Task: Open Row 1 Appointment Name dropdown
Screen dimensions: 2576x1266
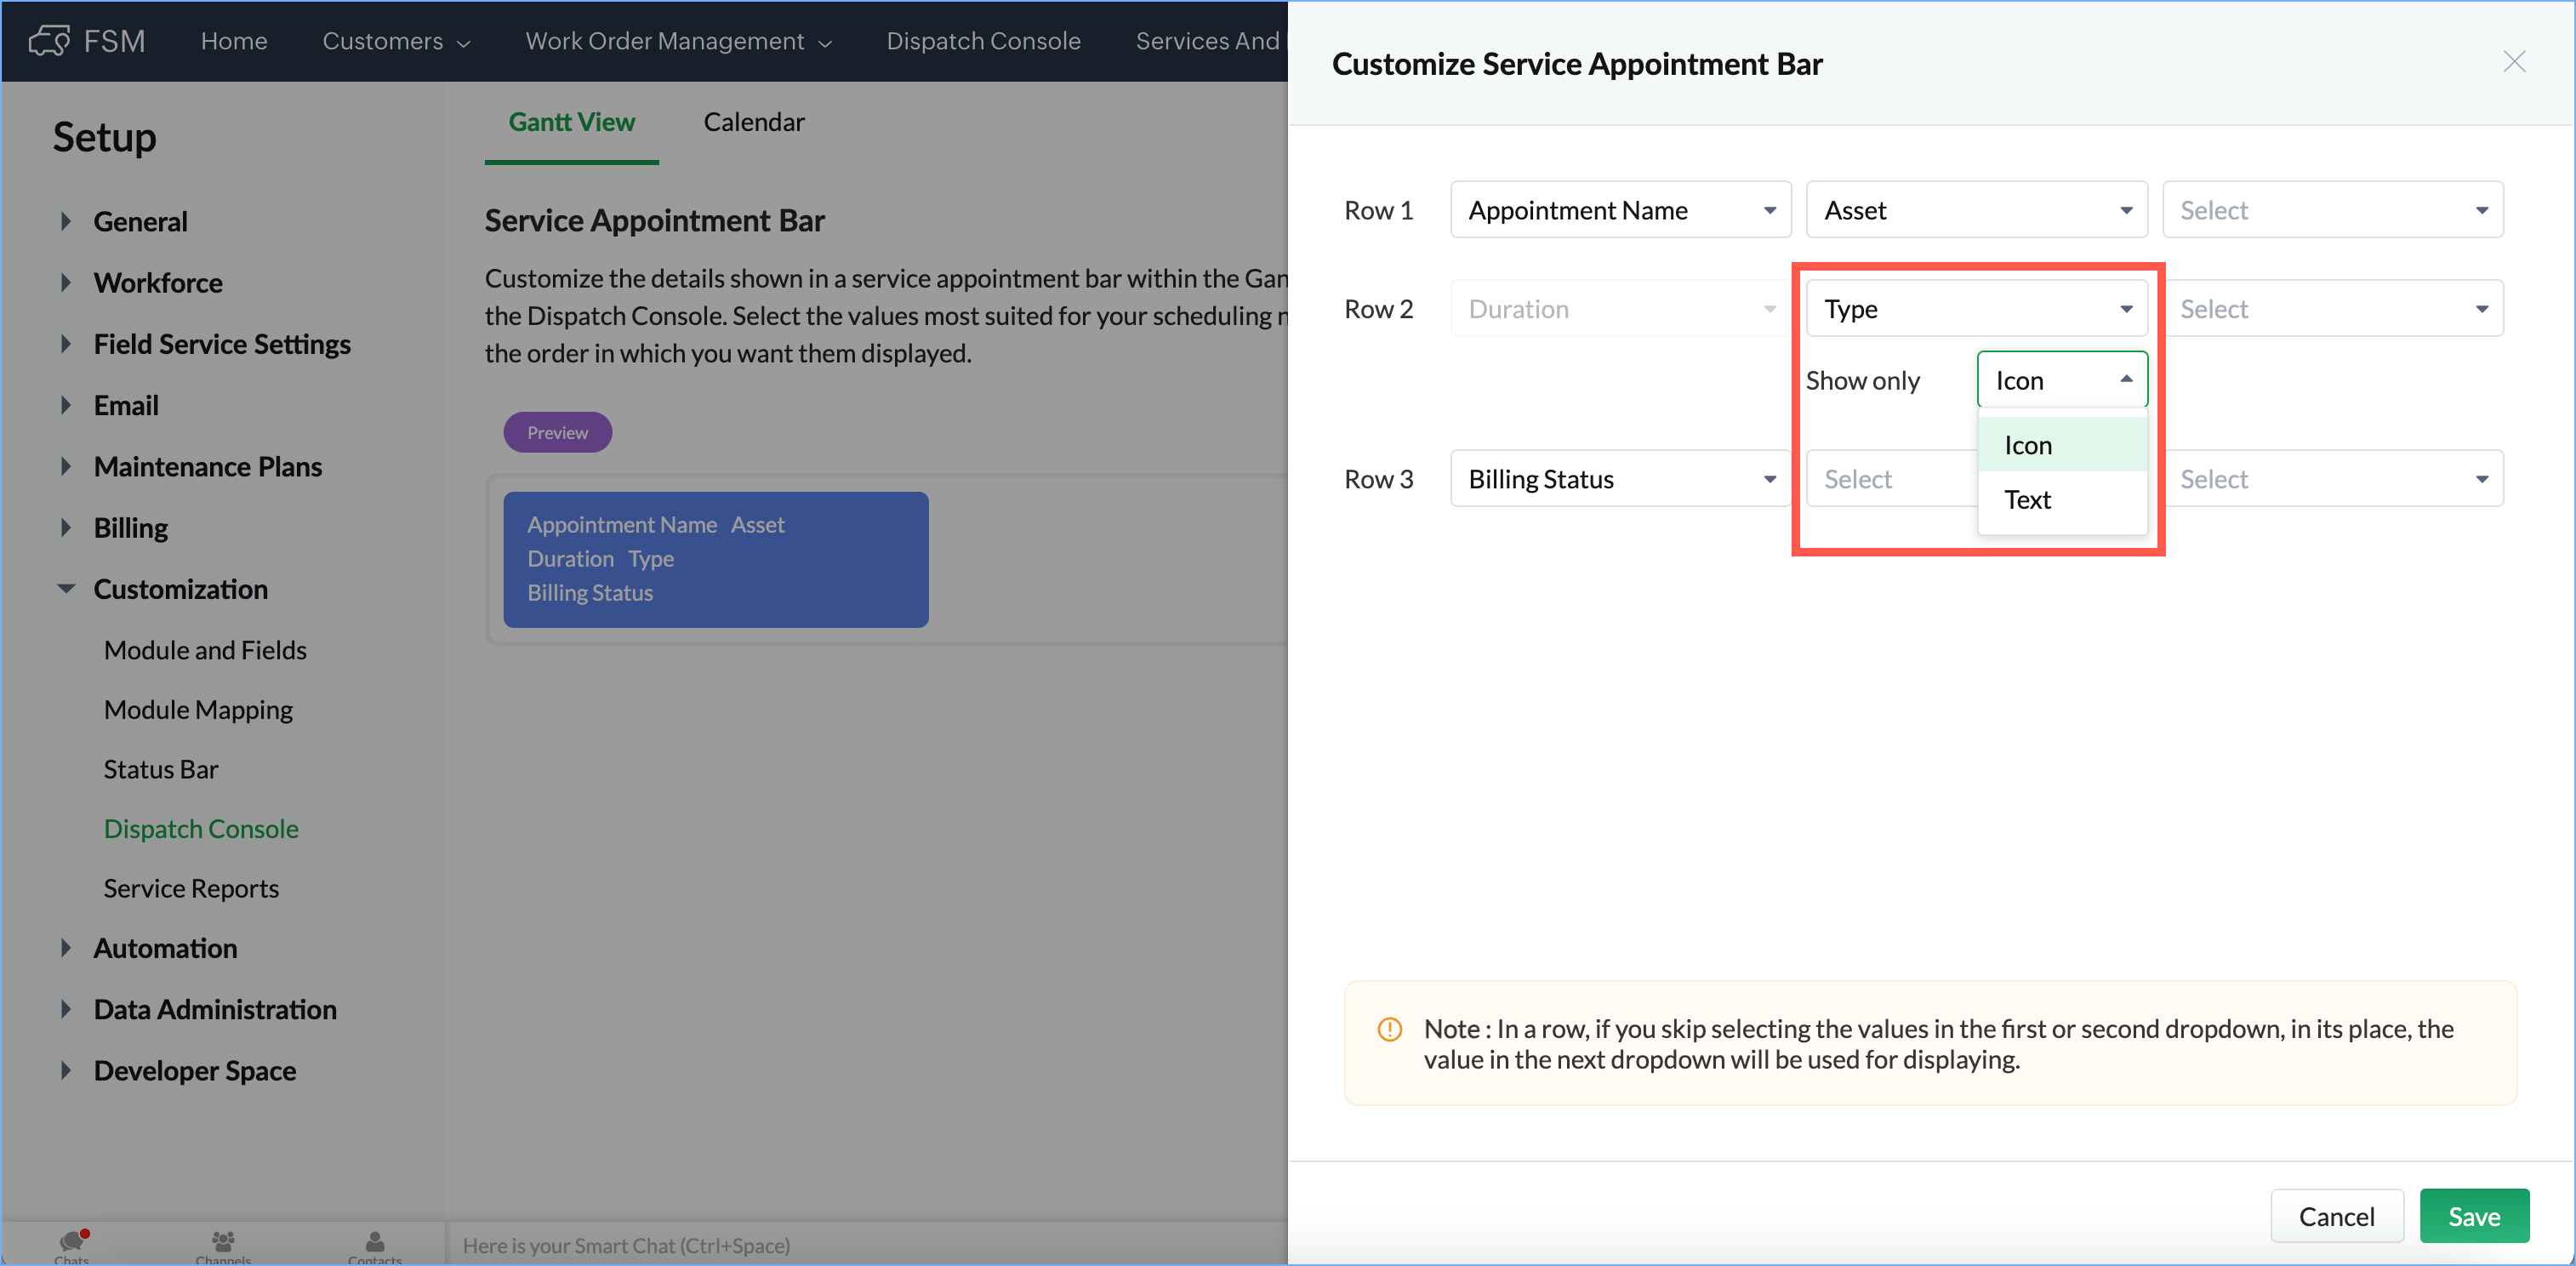Action: pos(1620,210)
